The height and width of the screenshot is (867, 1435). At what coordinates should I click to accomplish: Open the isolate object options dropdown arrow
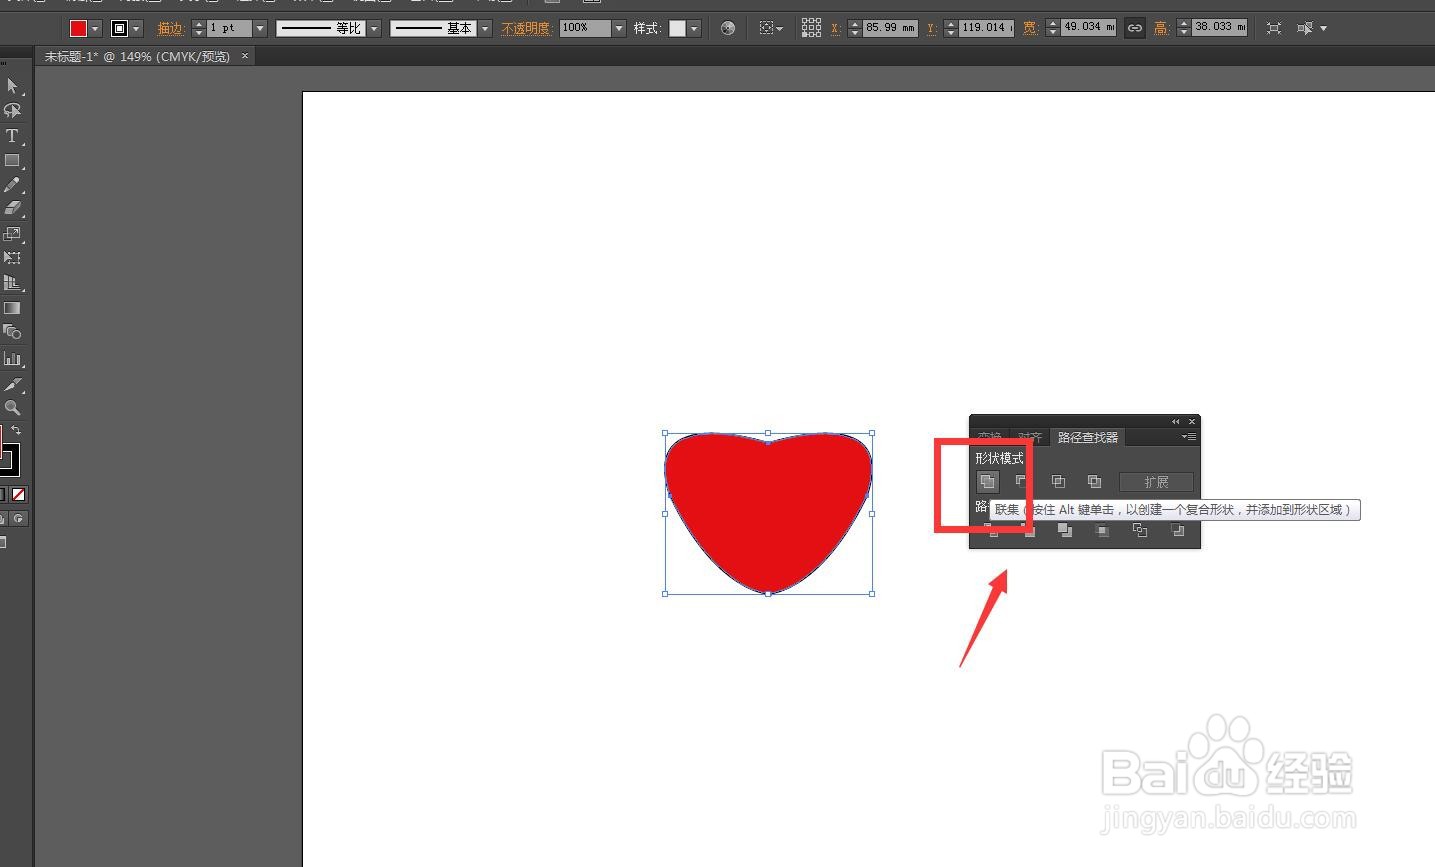[1324, 28]
